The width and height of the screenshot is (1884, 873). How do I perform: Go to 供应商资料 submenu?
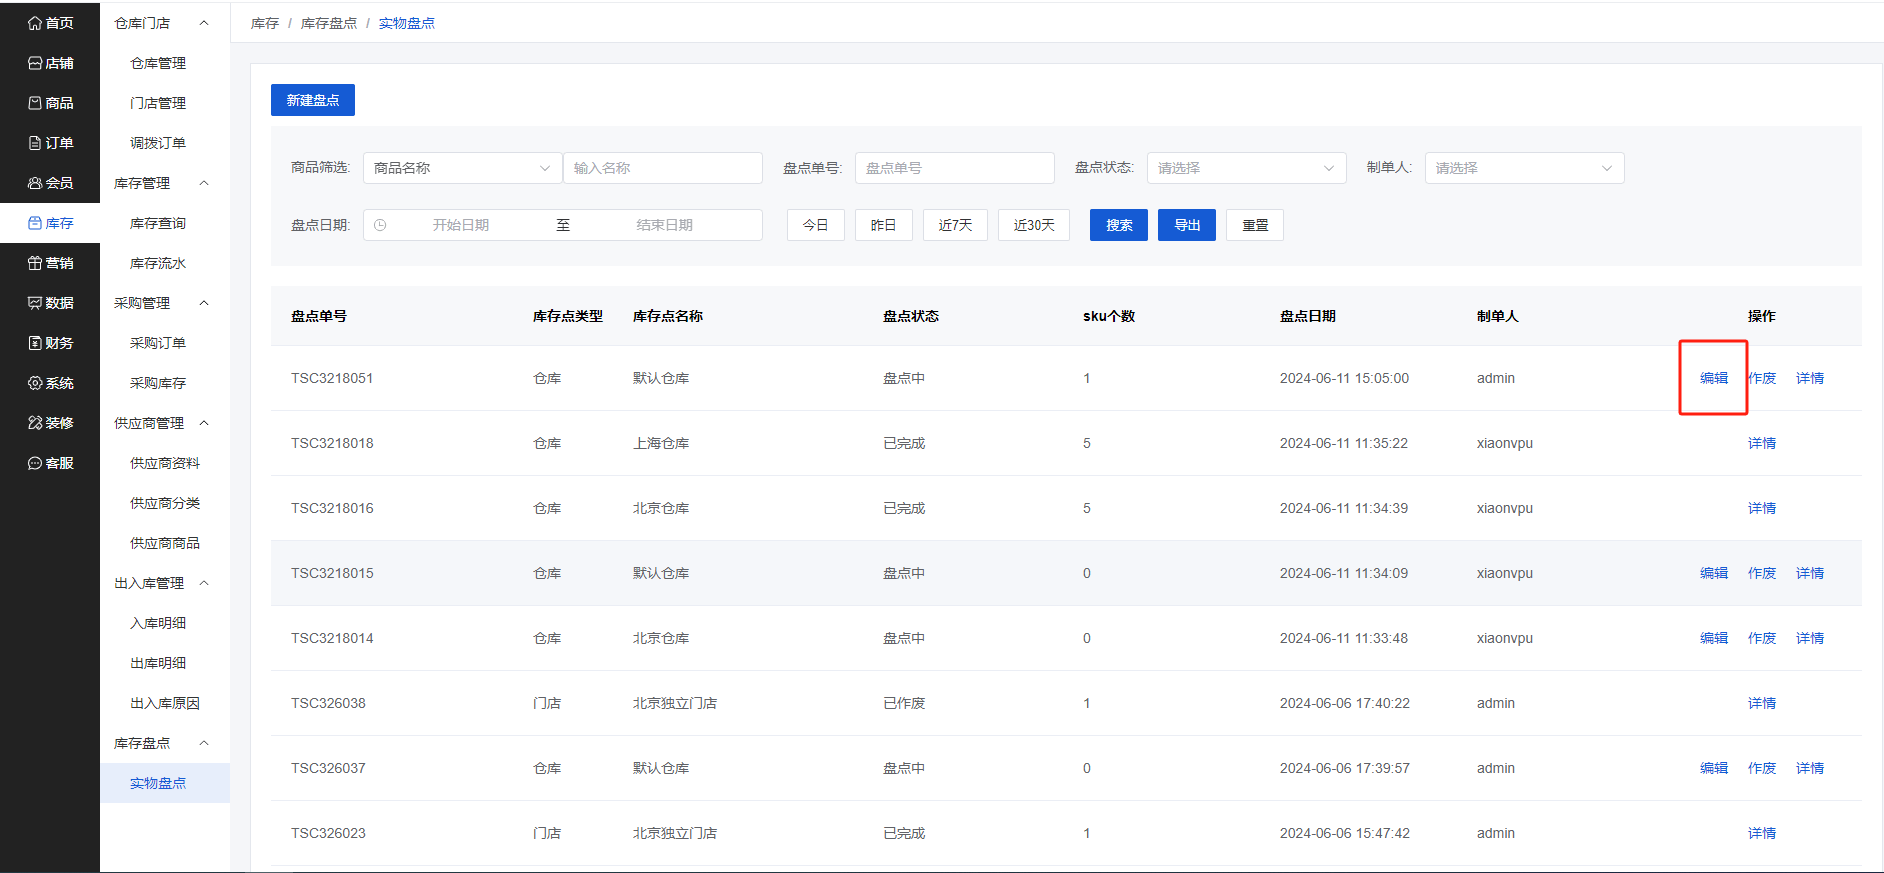165,463
